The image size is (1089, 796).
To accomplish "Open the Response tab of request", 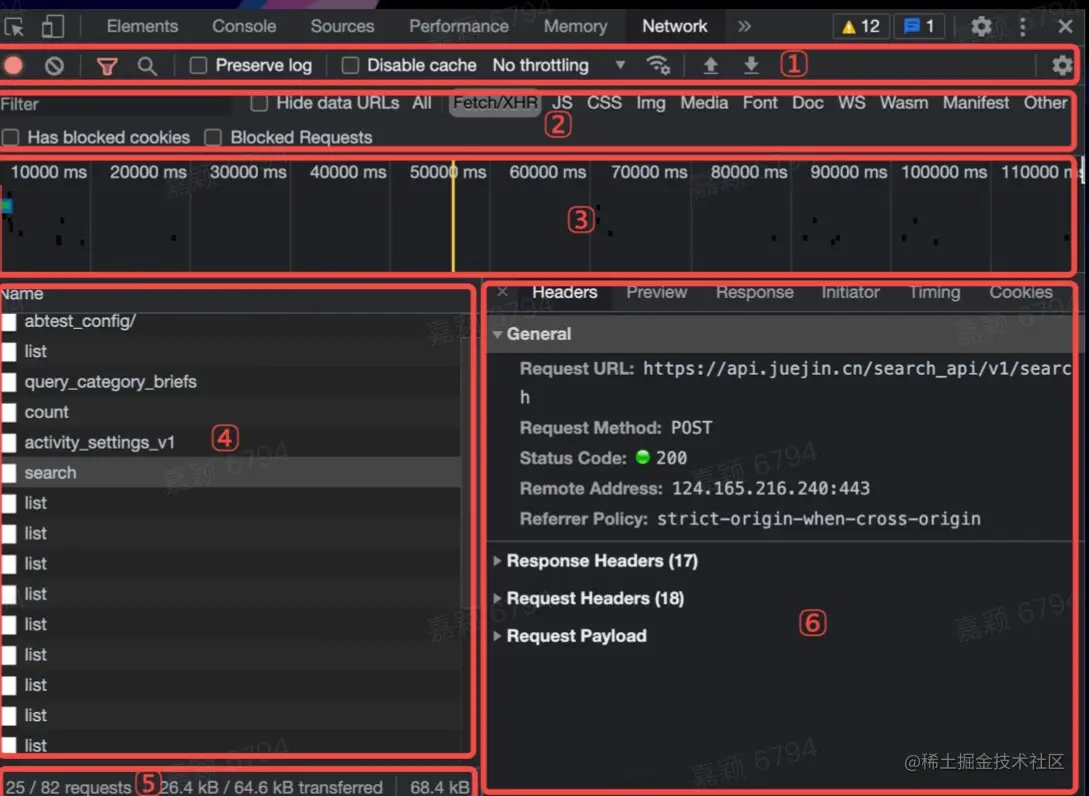I will coord(754,292).
